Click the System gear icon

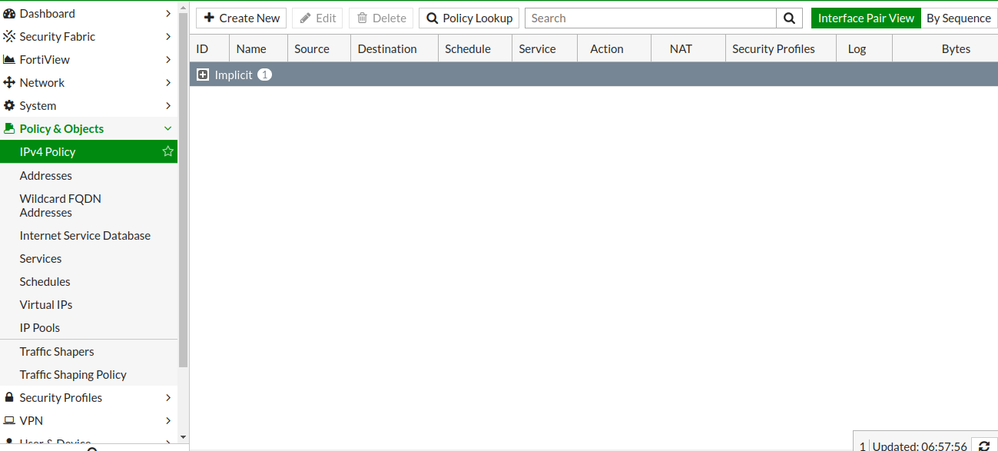tap(9, 106)
